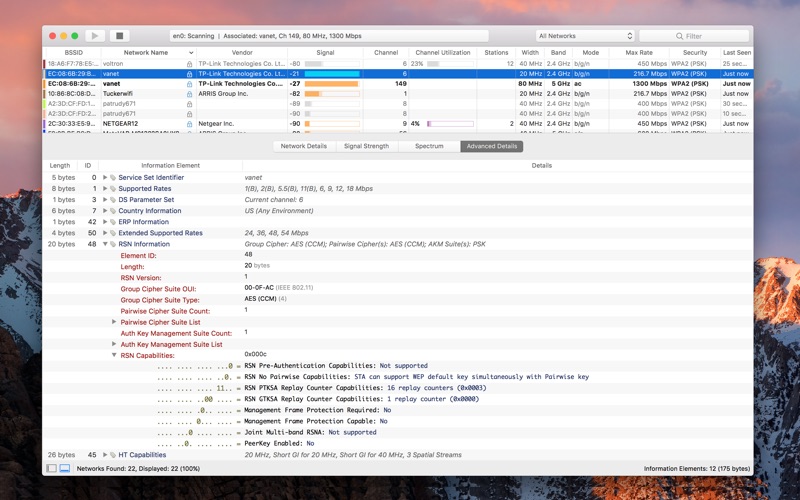Click the Filter magnifier icon
This screenshot has height=500, width=800.
[679, 36]
